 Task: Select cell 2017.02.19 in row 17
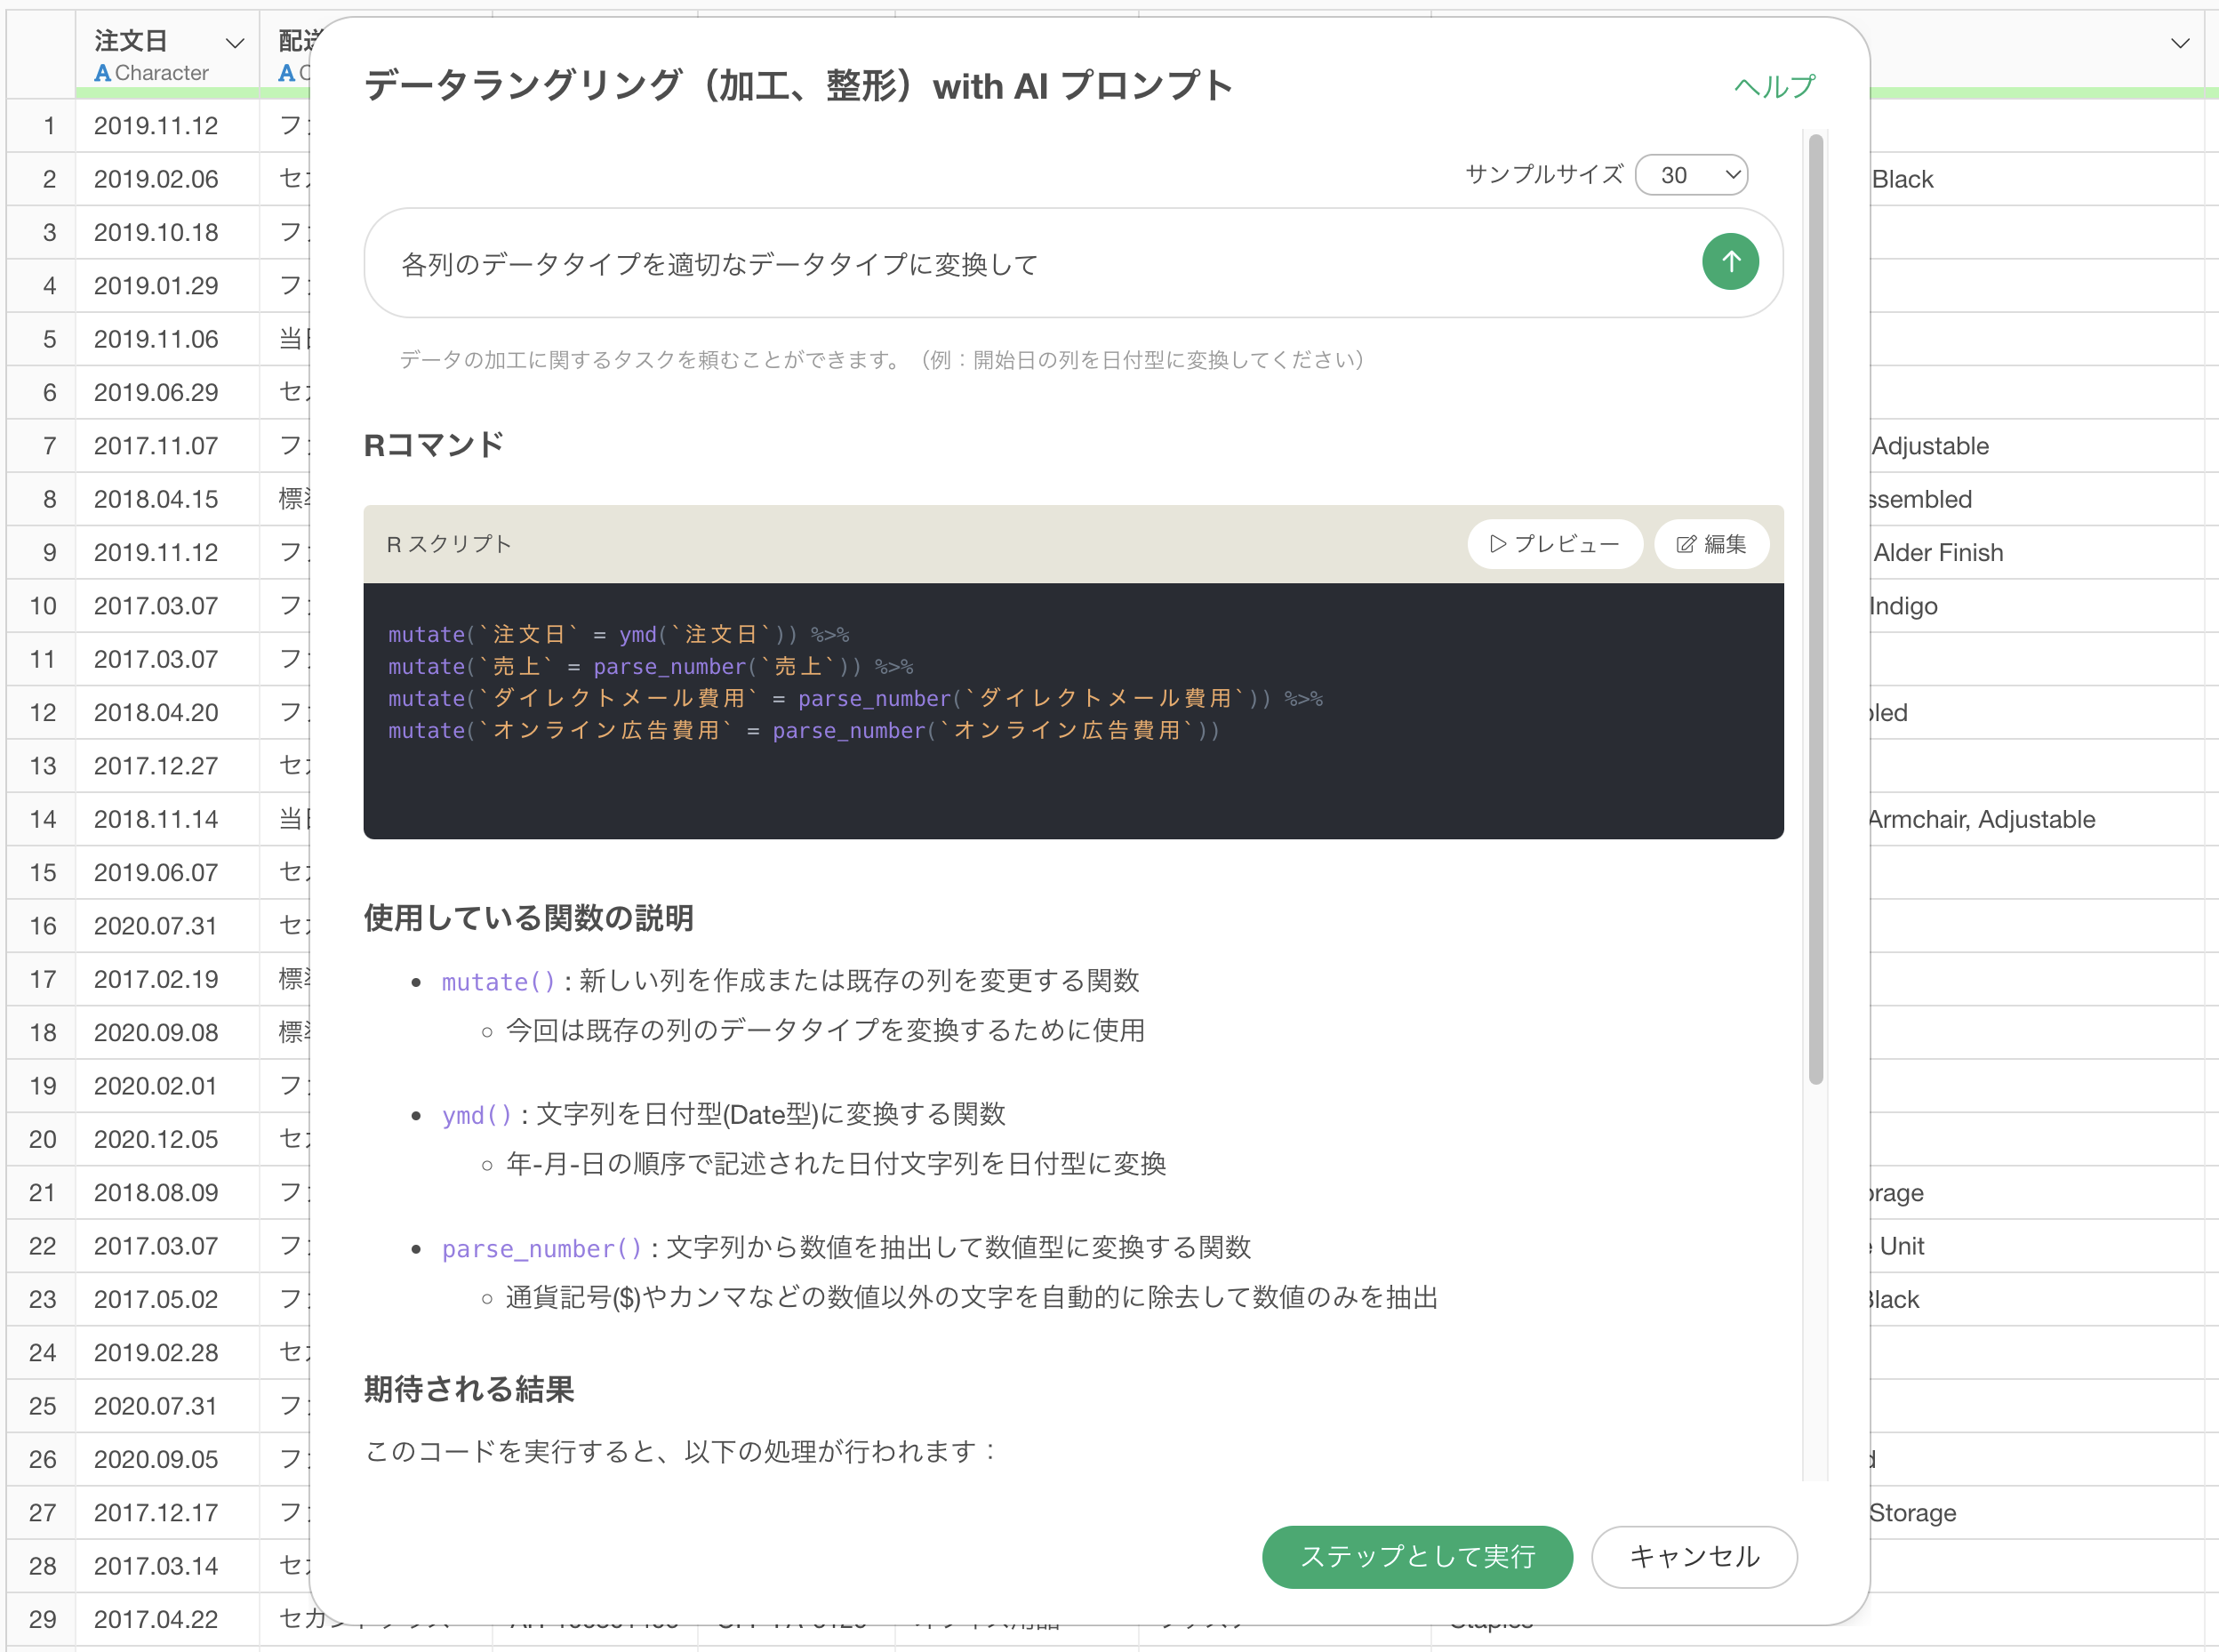pyautogui.click(x=167, y=979)
